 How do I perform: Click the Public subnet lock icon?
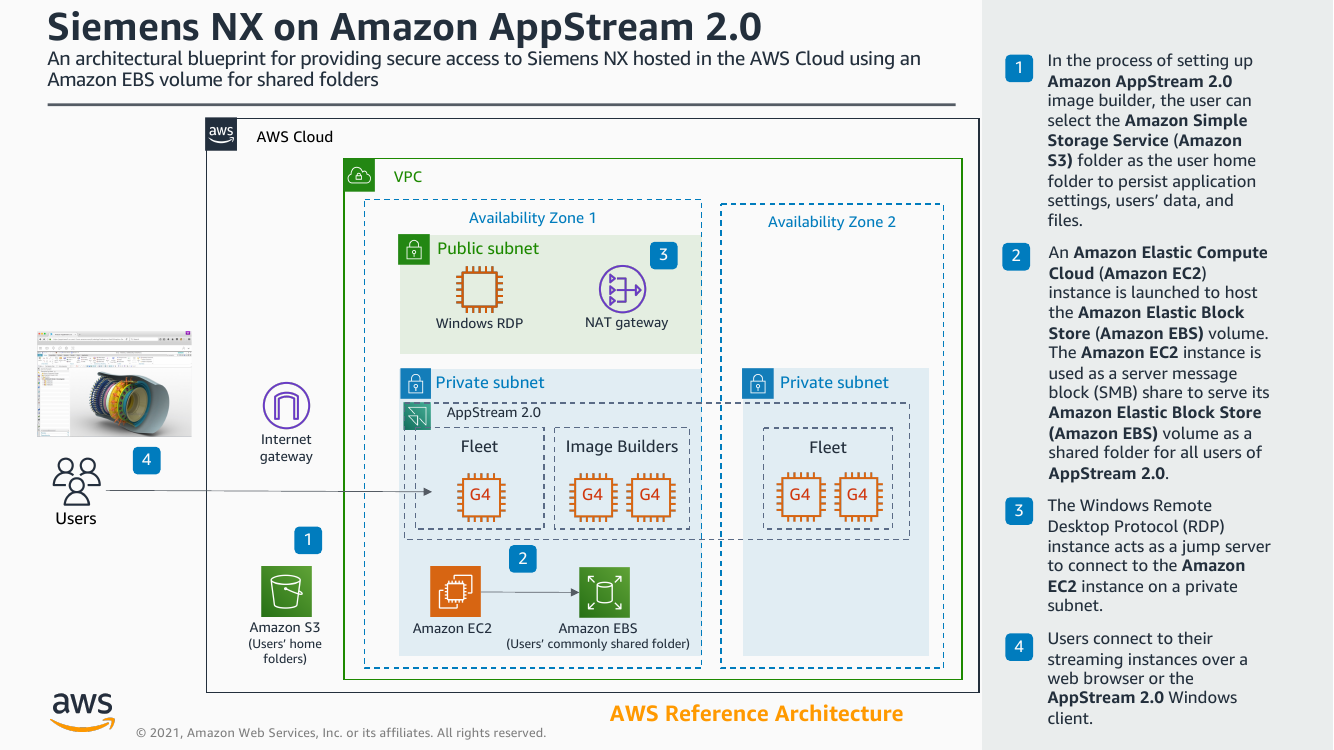[414, 250]
